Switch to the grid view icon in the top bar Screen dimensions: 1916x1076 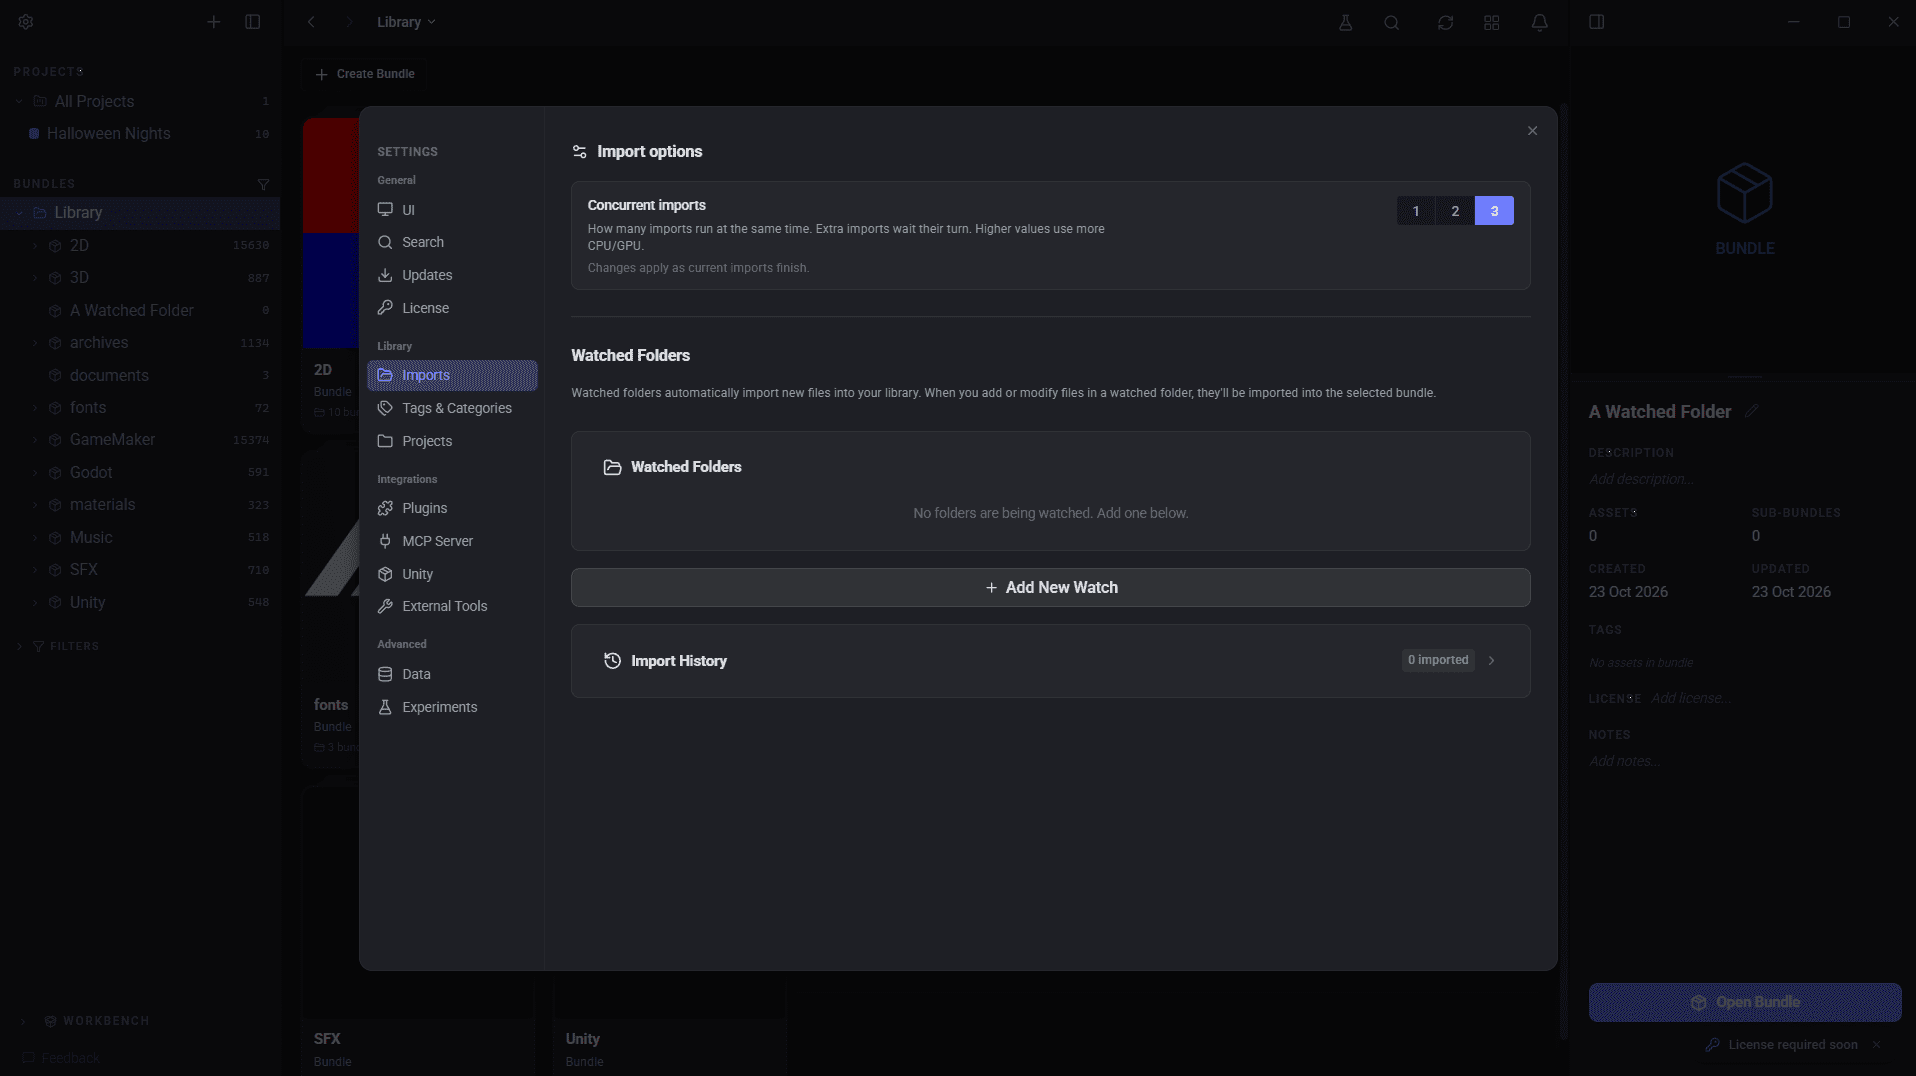(1492, 22)
